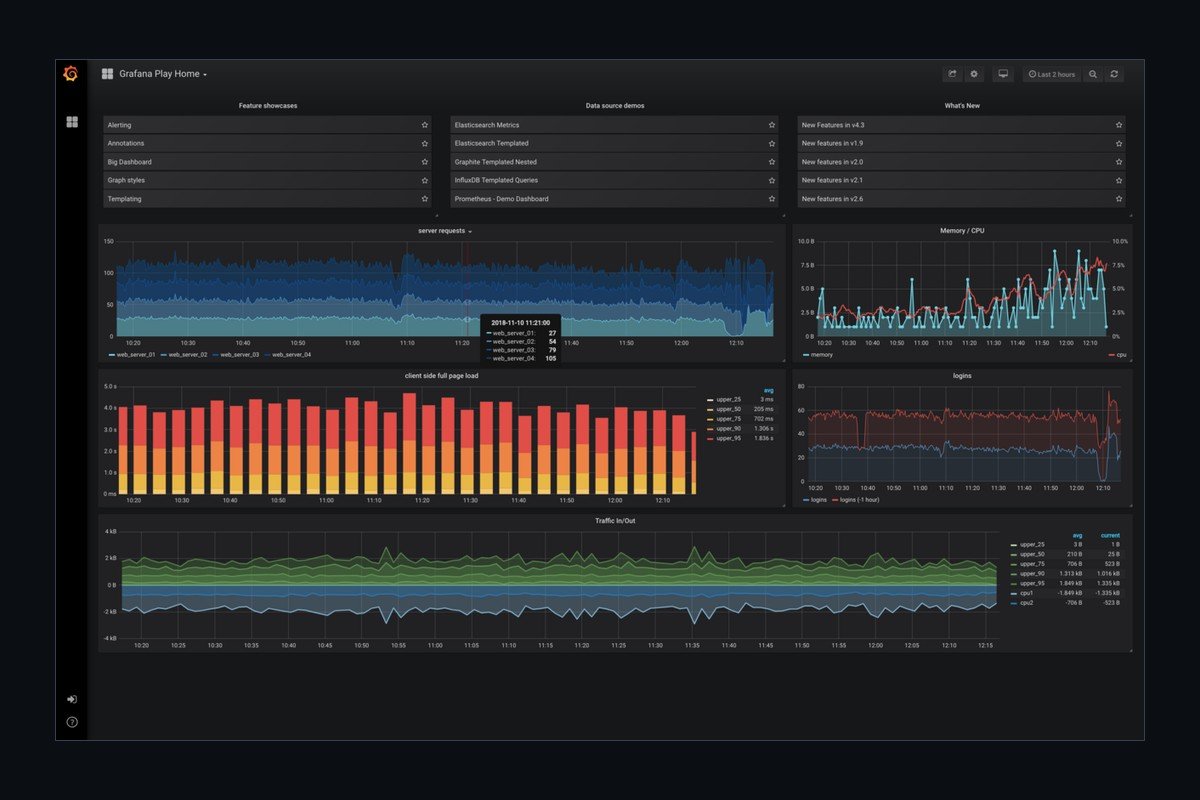Open the Grafana Play Home dashboard picker
This screenshot has width=1200, height=800.
pyautogui.click(x=154, y=74)
